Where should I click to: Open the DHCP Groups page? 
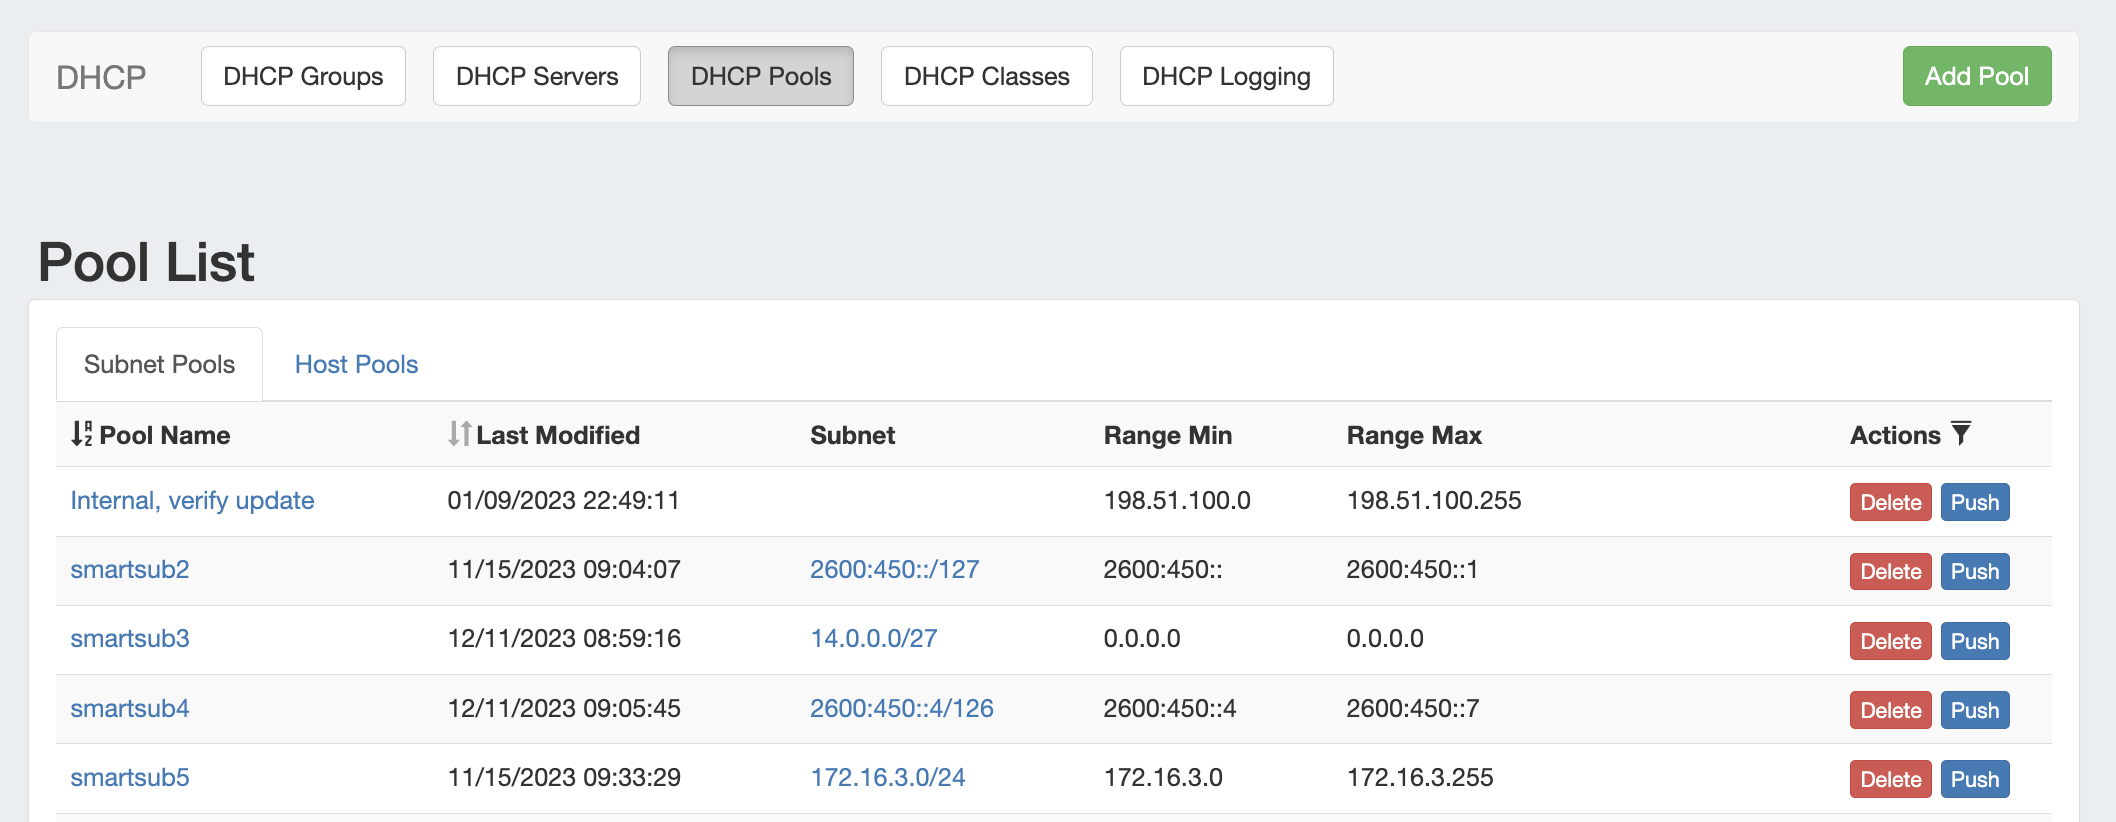pos(303,76)
